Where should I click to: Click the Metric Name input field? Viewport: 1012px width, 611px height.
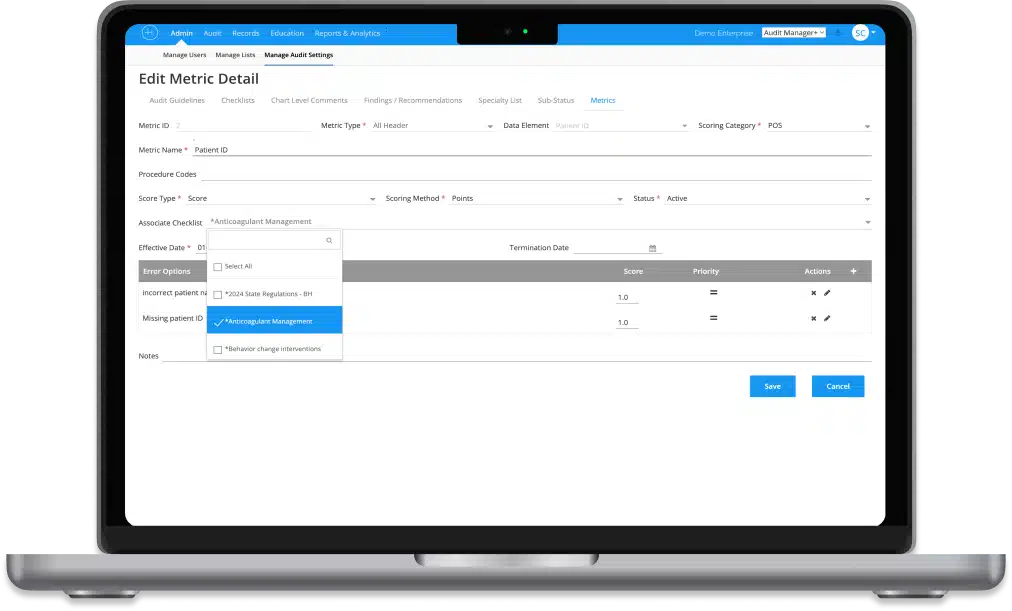(532, 150)
